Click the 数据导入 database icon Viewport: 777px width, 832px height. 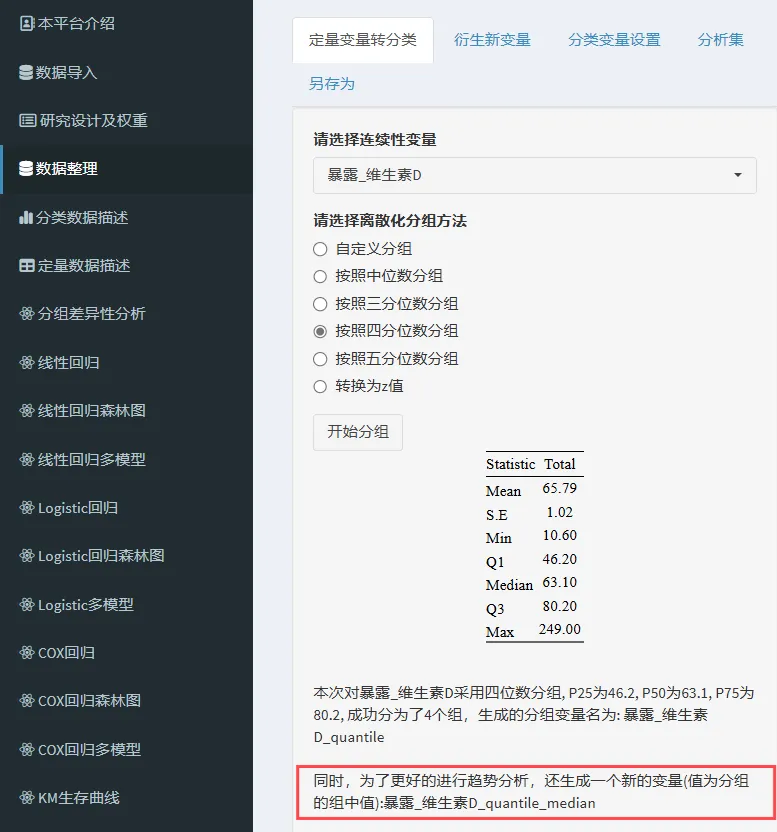tap(25, 72)
